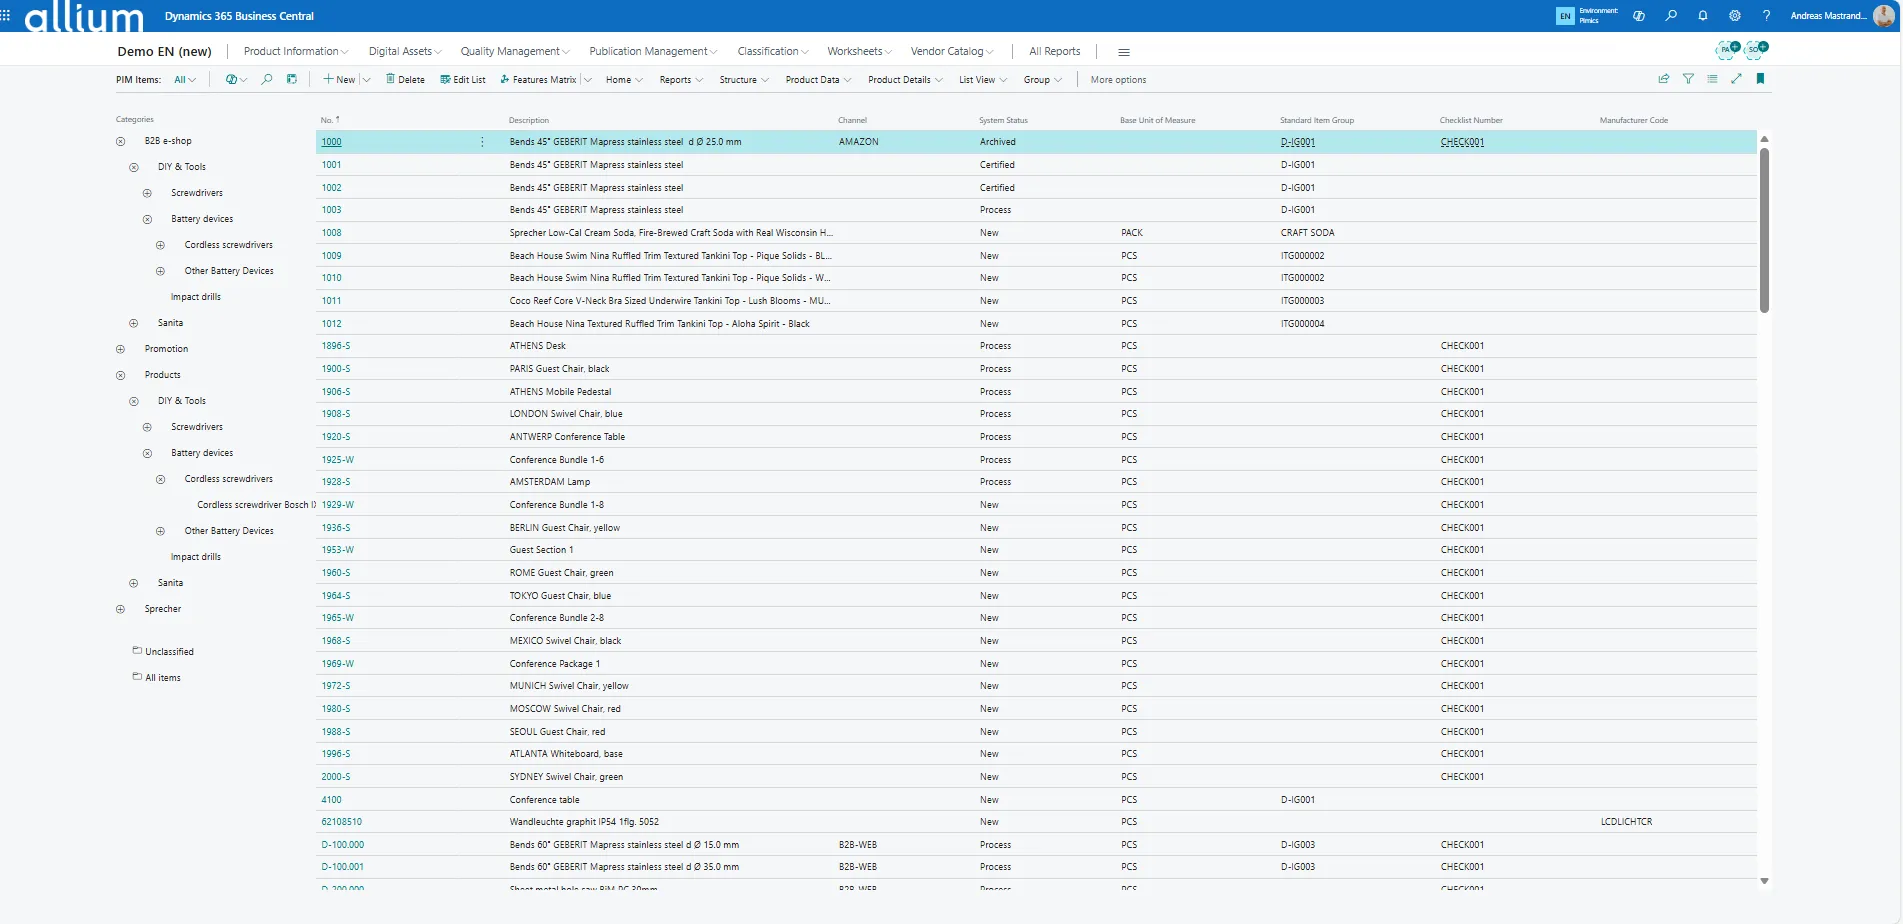The height and width of the screenshot is (924, 1903).
Task: Expand the page with the diagonal arrows icon
Action: (1736, 79)
